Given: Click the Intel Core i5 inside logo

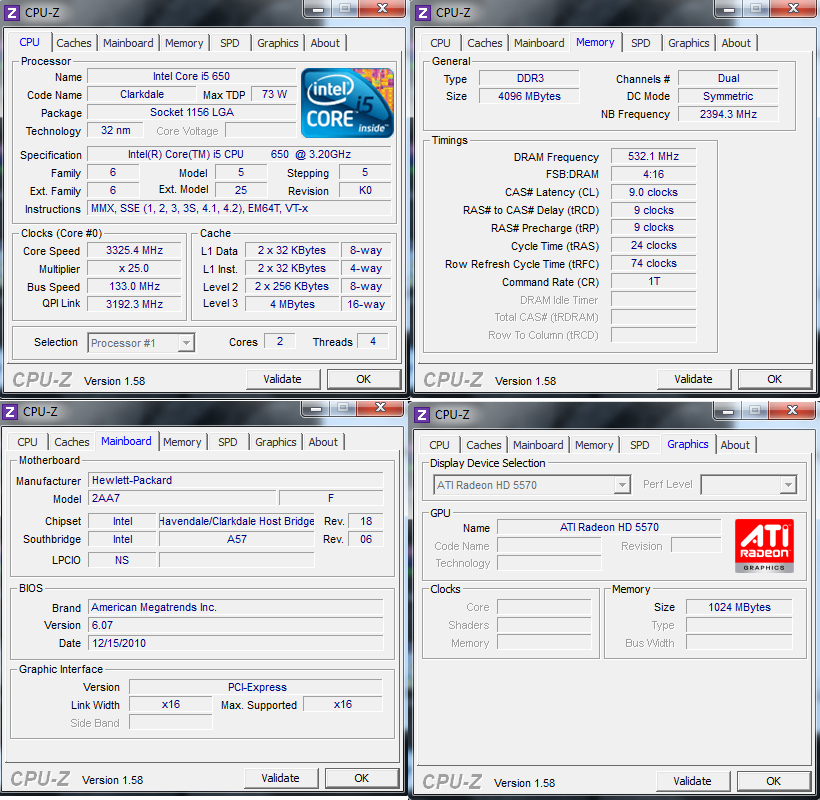Looking at the screenshot, I should [x=347, y=103].
